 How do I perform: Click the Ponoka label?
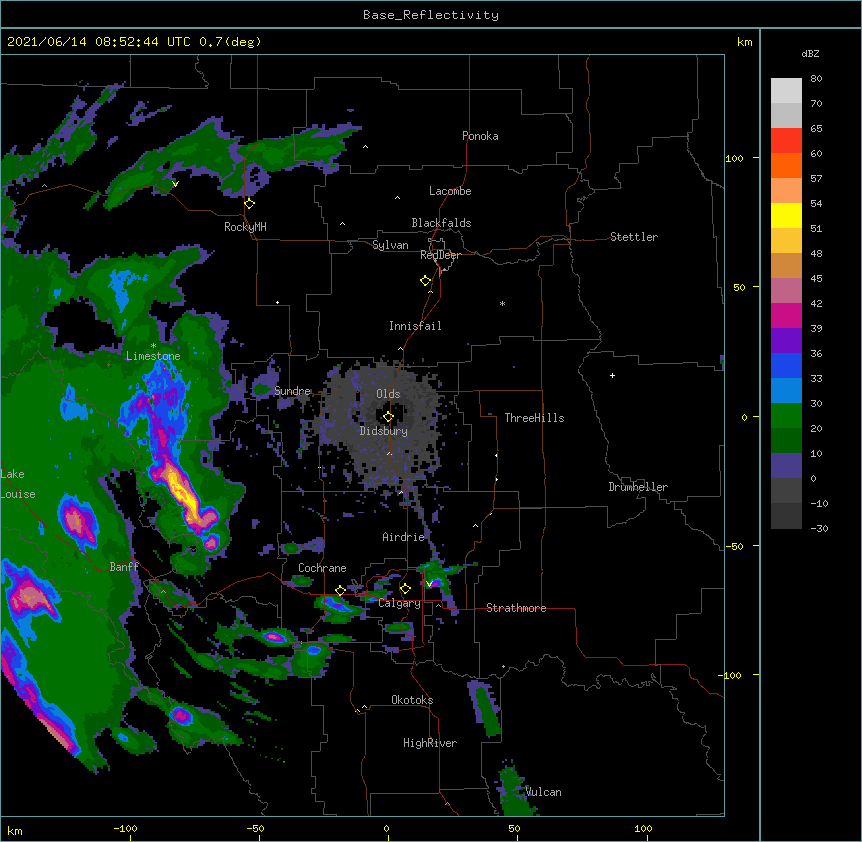[x=480, y=136]
